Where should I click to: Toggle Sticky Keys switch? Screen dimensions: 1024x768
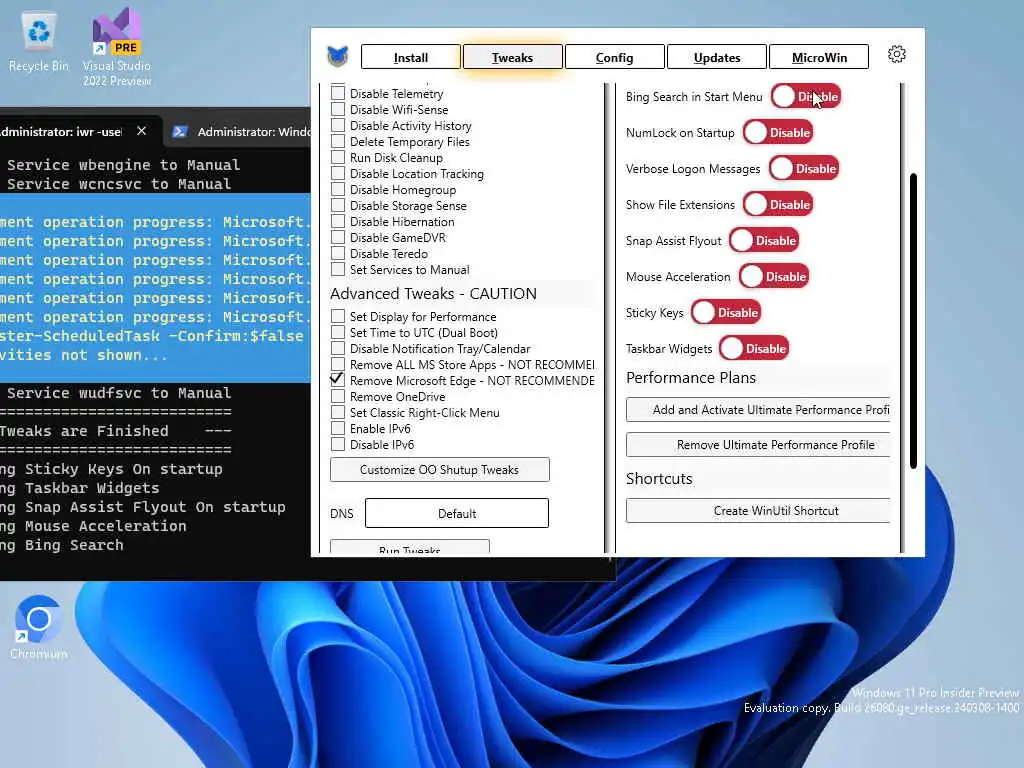pyautogui.click(x=726, y=312)
